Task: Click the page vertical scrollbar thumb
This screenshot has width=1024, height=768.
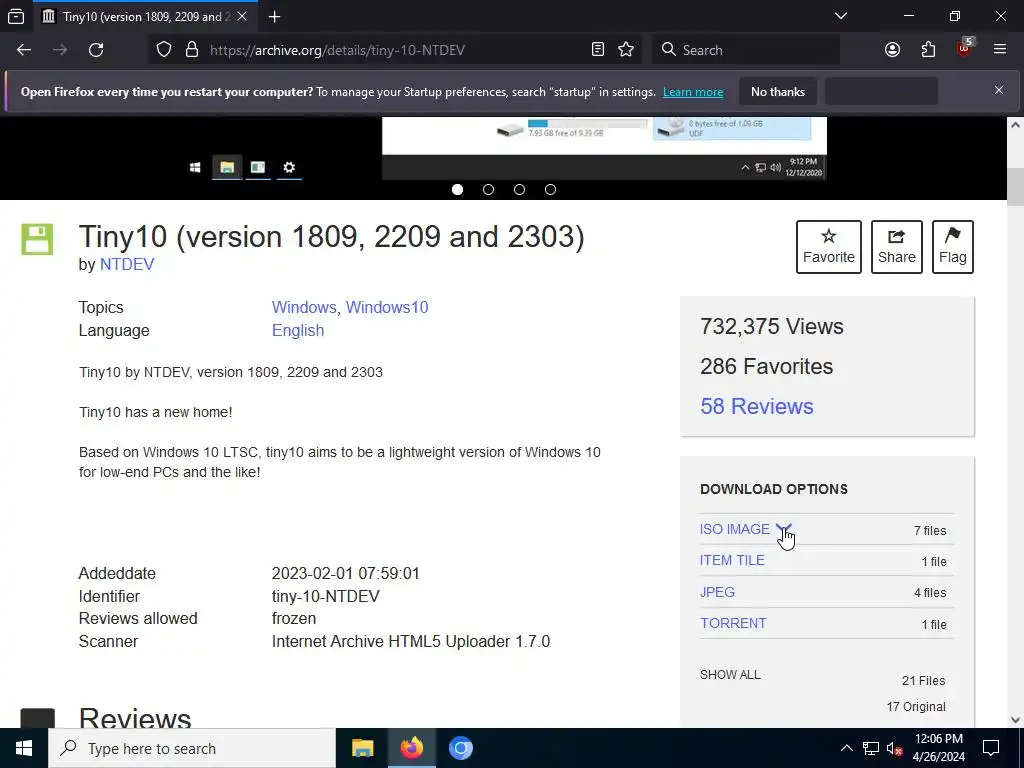Action: pos(1016,187)
